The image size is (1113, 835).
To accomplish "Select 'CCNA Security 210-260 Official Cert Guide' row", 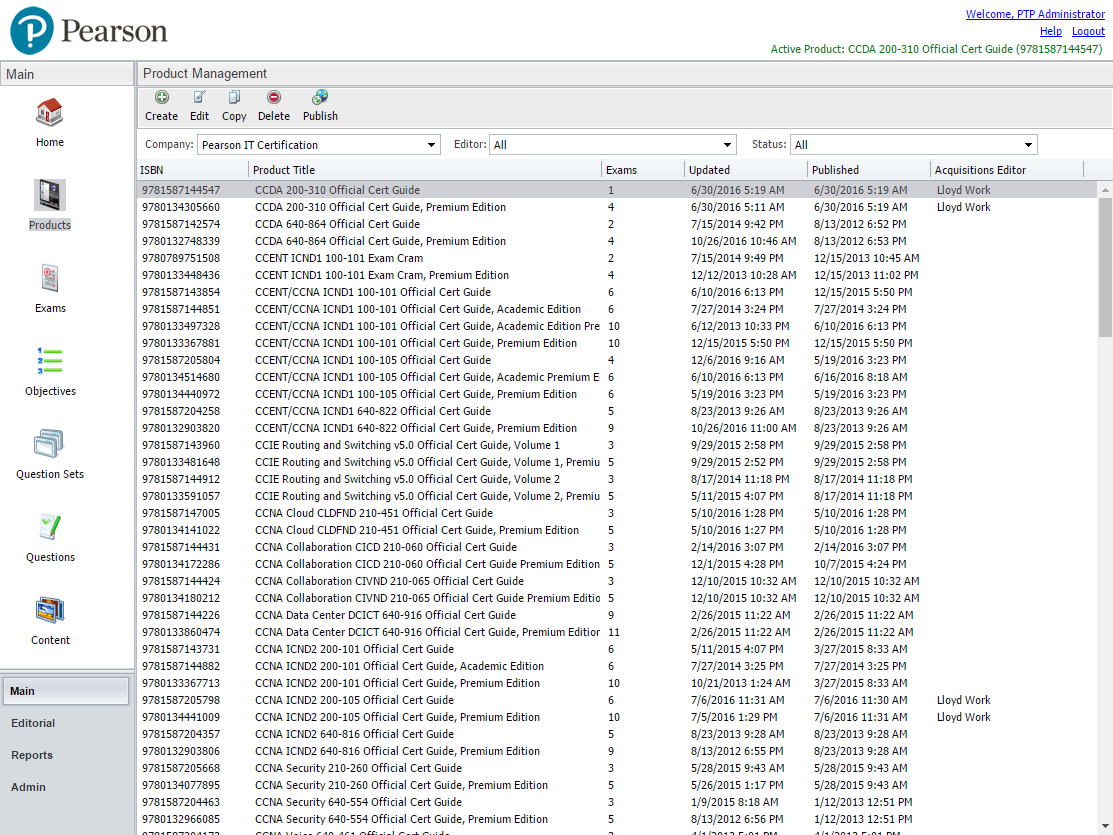I will click(617, 768).
